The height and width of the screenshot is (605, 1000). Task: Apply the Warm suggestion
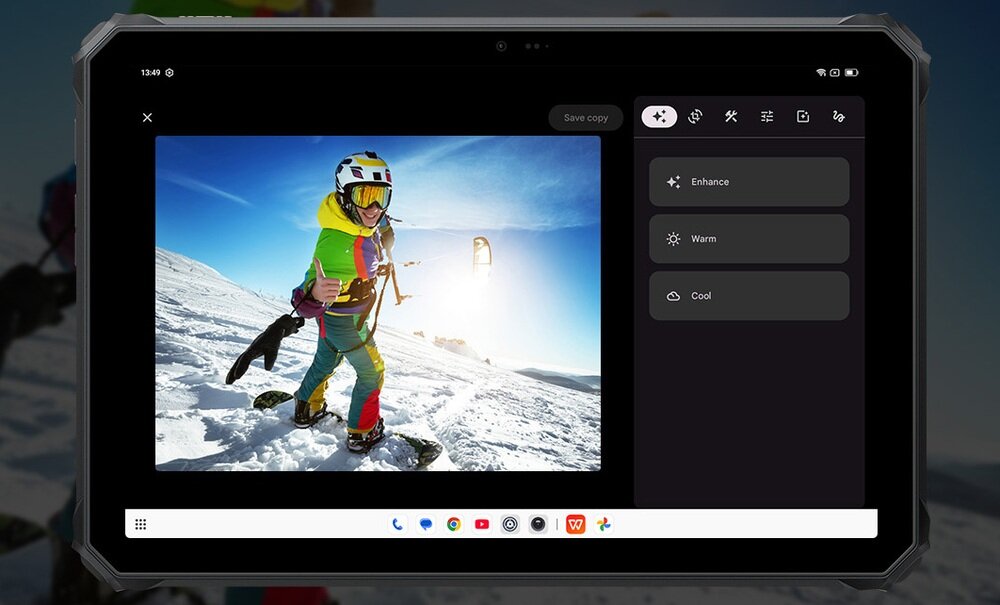[x=749, y=239]
